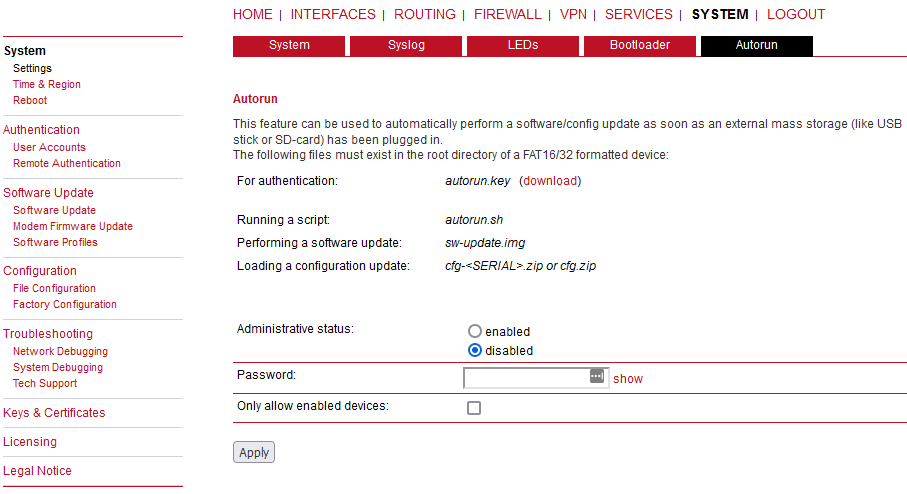
Task: Open Factory Configuration in sidebar
Action: (x=65, y=304)
